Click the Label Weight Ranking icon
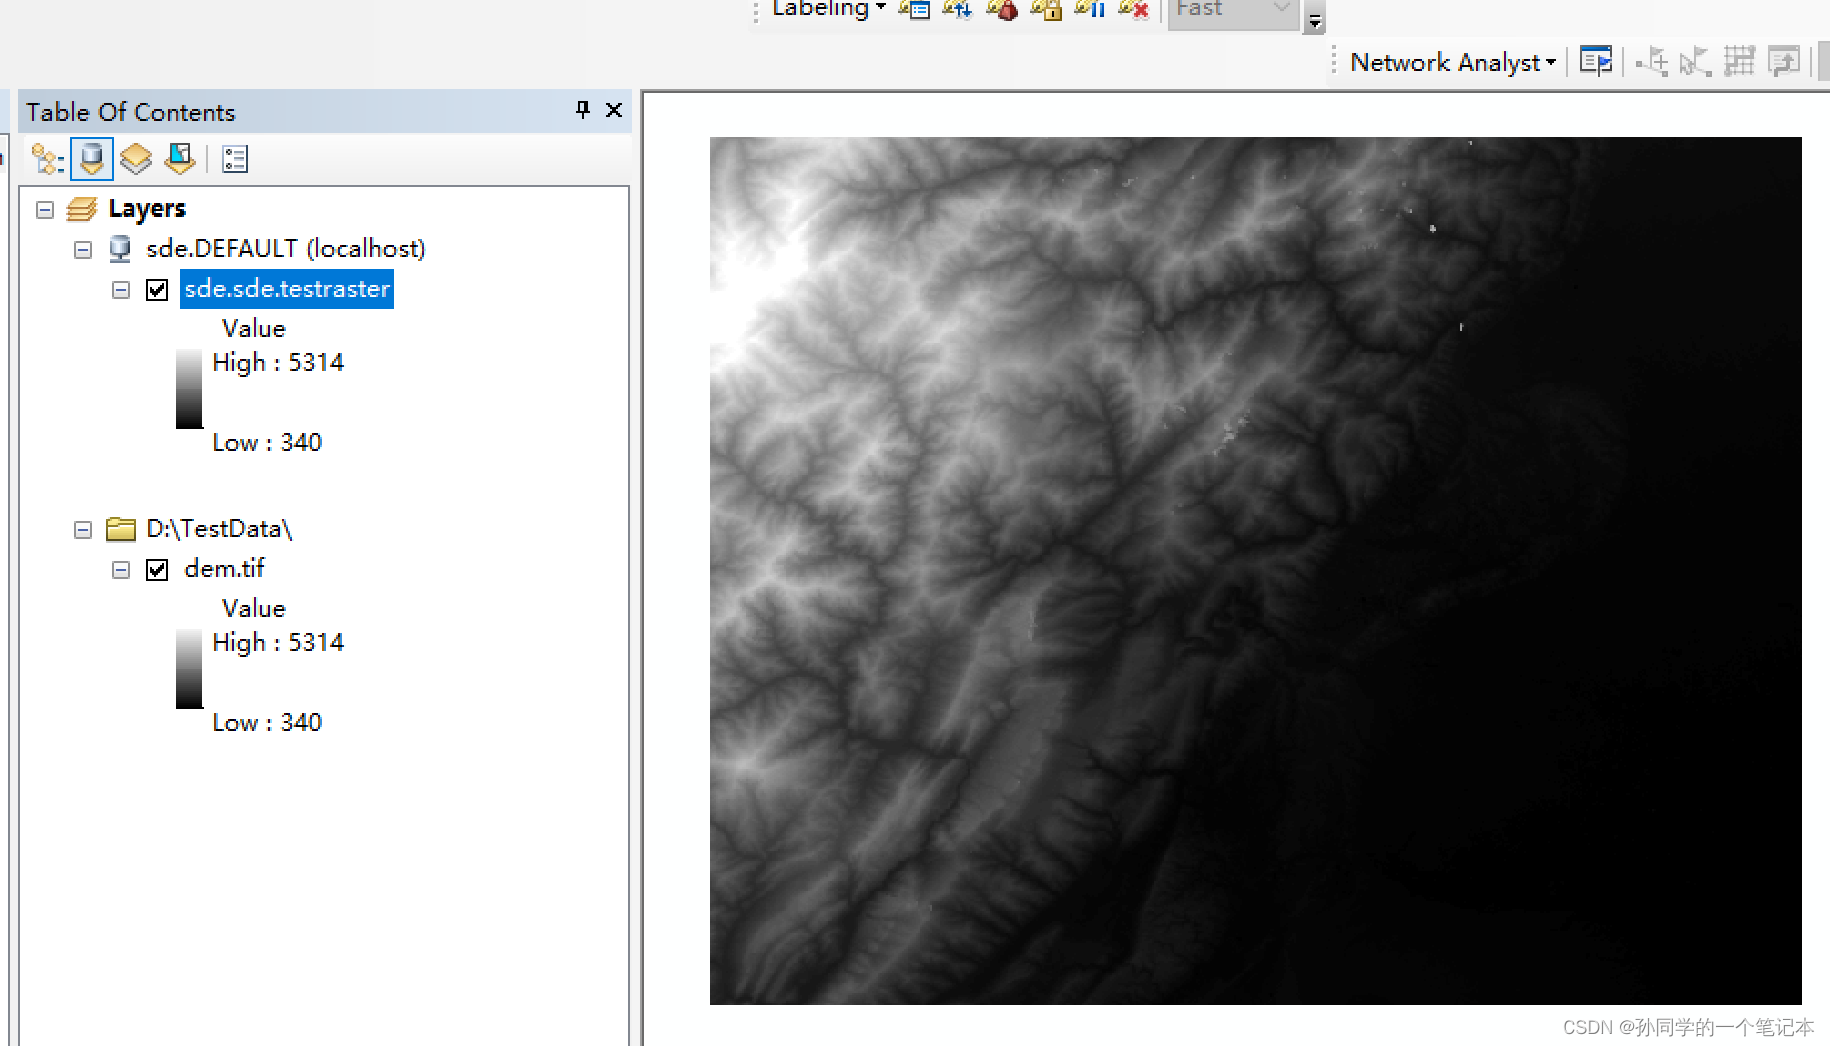This screenshot has width=1830, height=1046. tap(1002, 9)
